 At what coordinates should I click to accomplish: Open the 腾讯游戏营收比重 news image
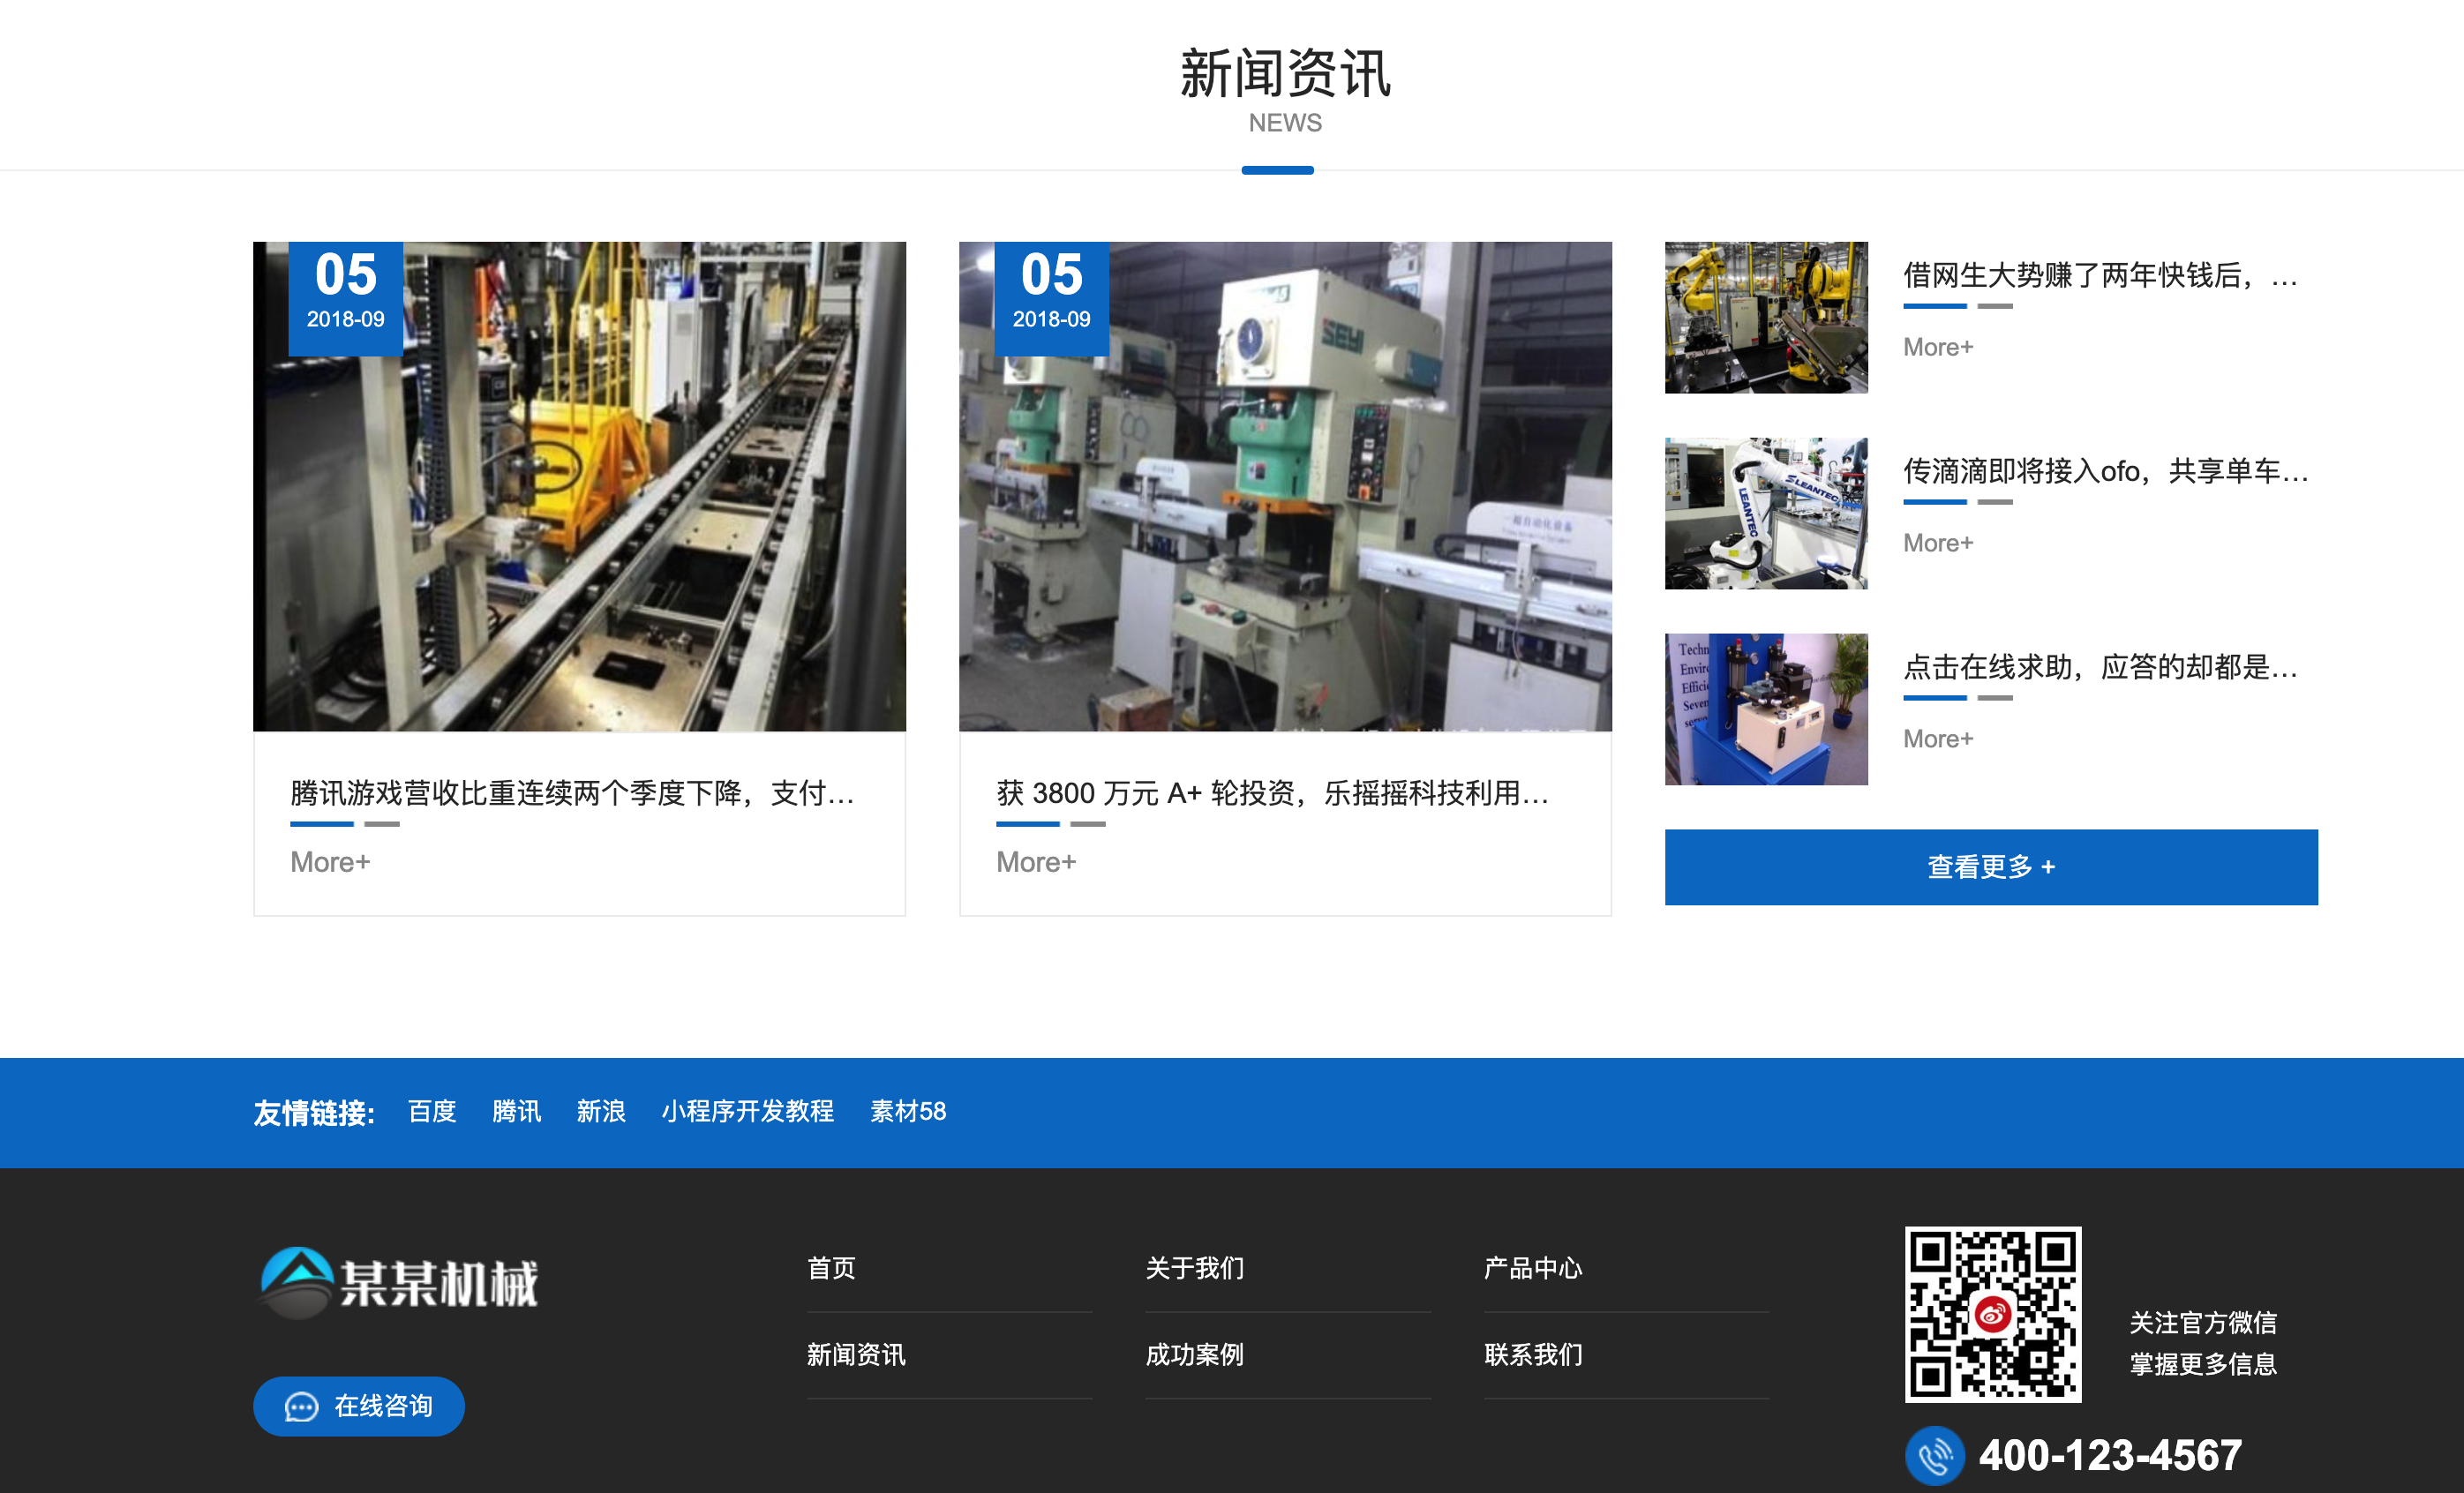pyautogui.click(x=579, y=486)
